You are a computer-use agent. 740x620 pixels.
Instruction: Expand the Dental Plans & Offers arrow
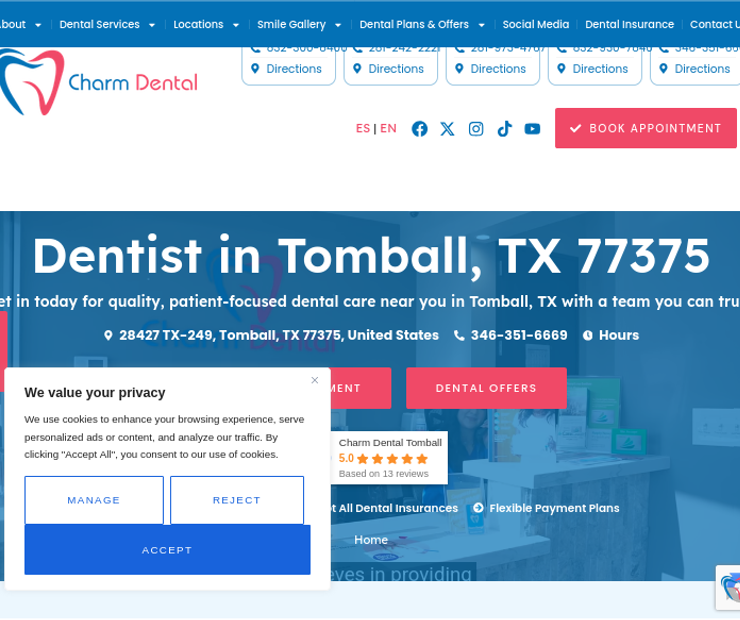pos(481,25)
